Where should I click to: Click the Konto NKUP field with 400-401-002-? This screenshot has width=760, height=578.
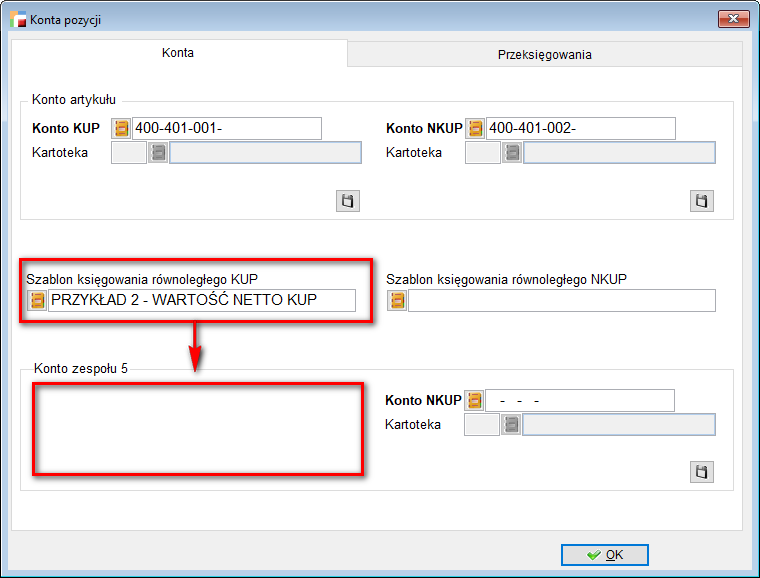click(580, 129)
